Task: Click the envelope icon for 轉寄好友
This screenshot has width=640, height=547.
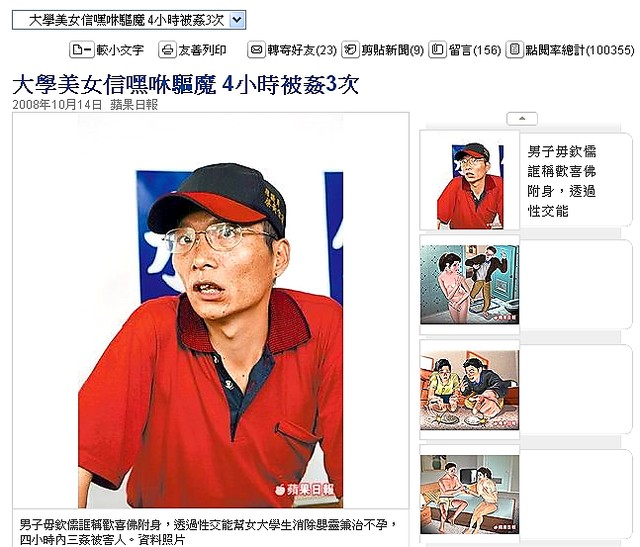Action: pyautogui.click(x=256, y=50)
